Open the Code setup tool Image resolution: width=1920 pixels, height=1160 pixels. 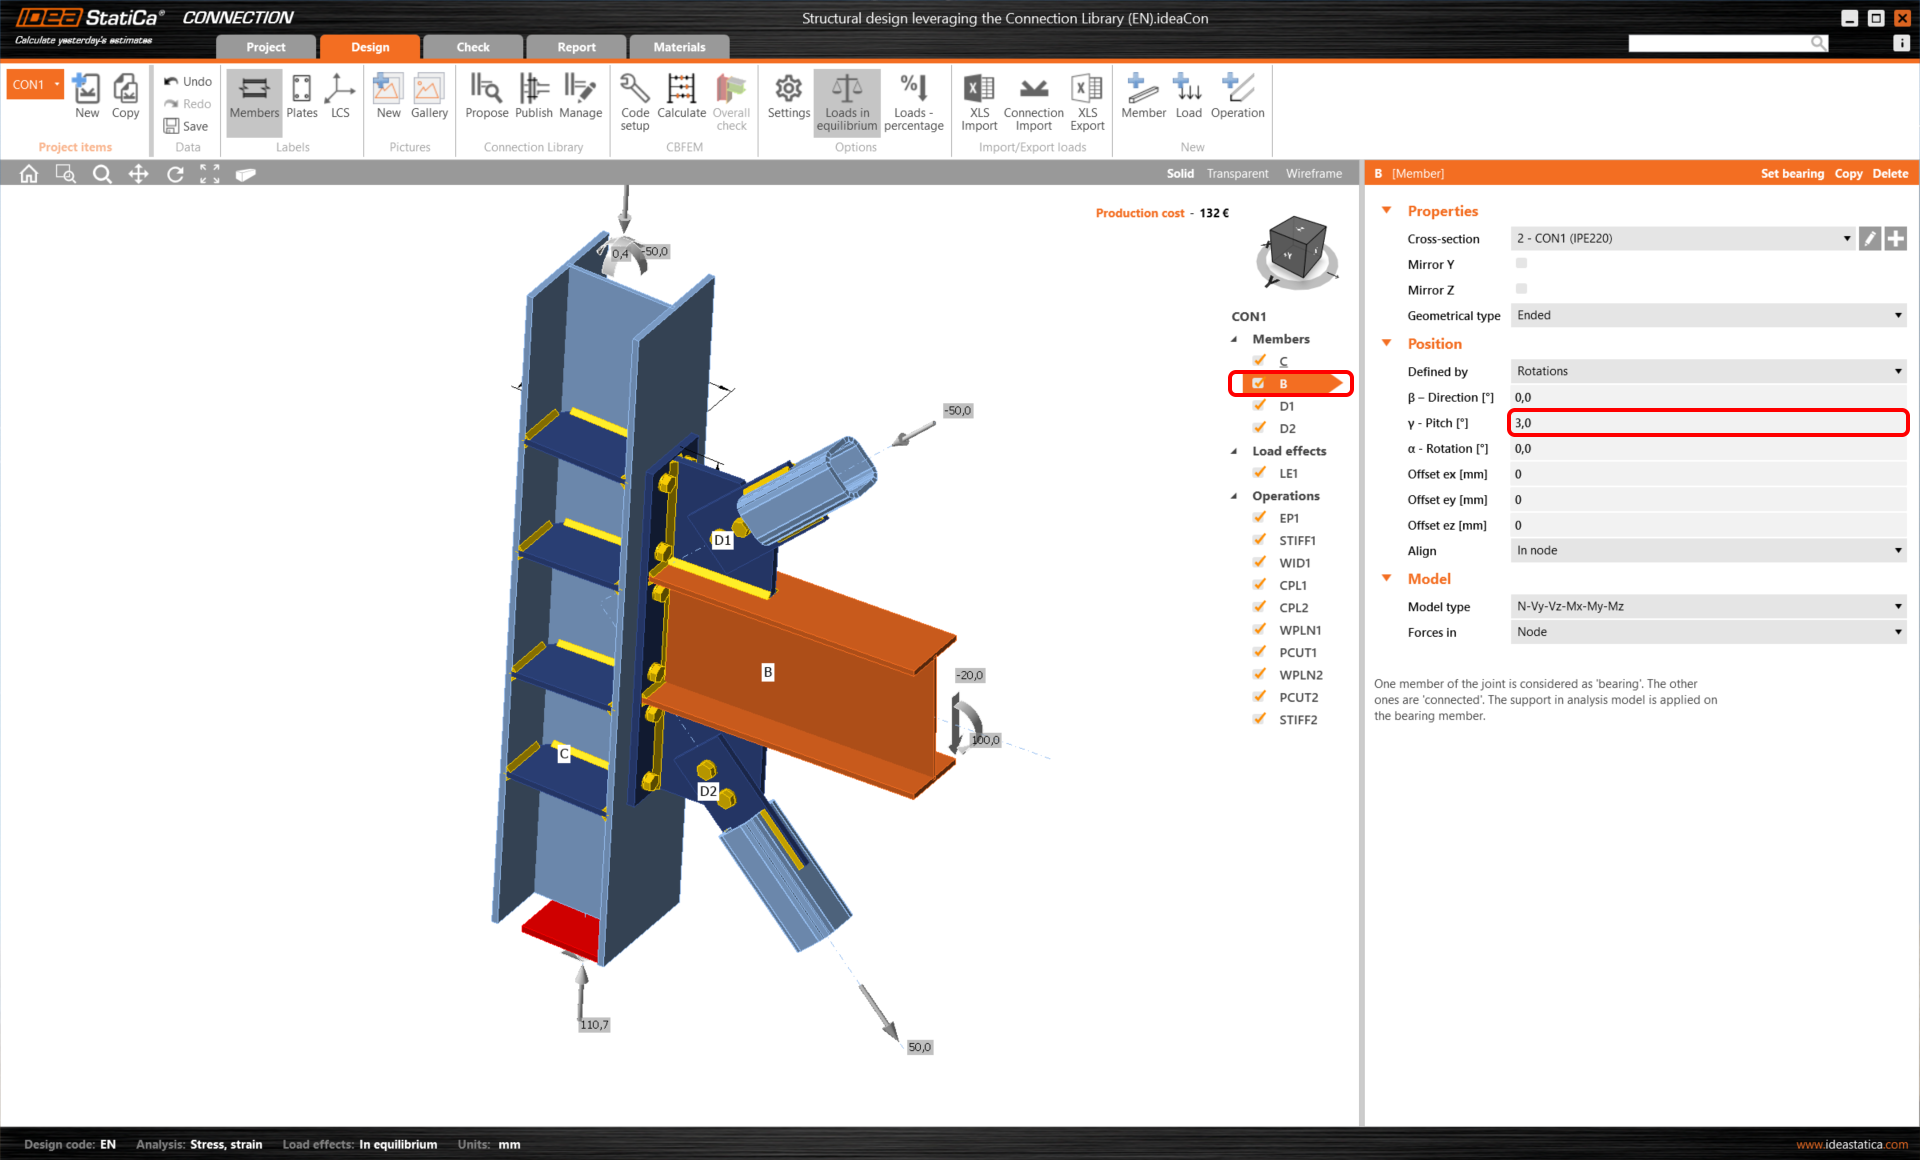[634, 100]
